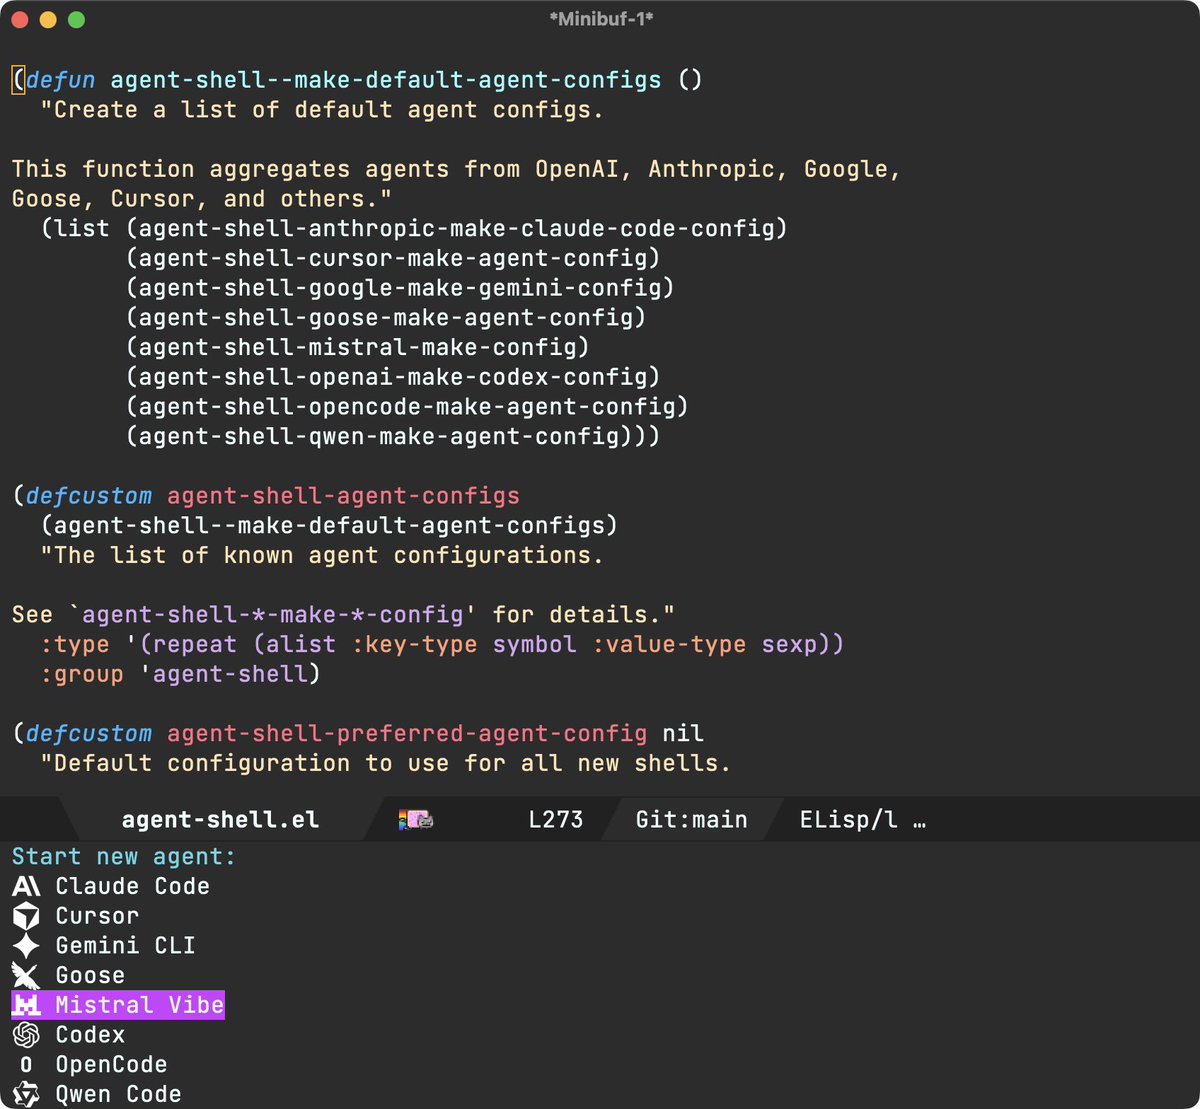
Task: Click the :key-type keyword
Action: tap(414, 645)
